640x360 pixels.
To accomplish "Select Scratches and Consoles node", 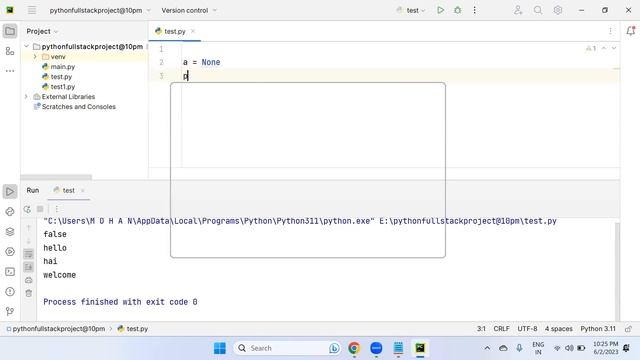I will [x=79, y=107].
